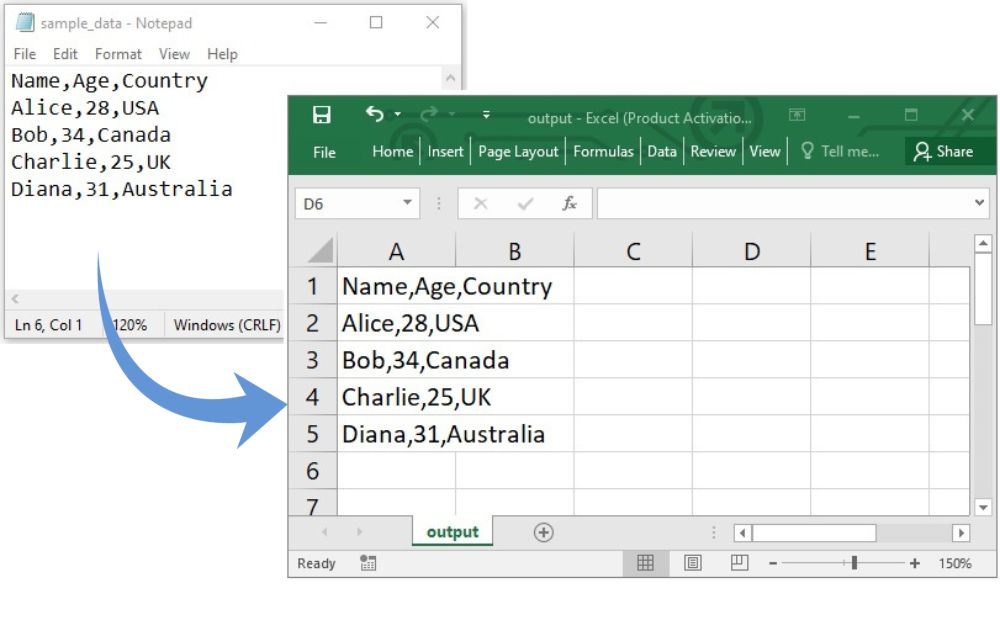The width and height of the screenshot is (1000, 628).
Task: Click the Redo icon
Action: pos(428,113)
